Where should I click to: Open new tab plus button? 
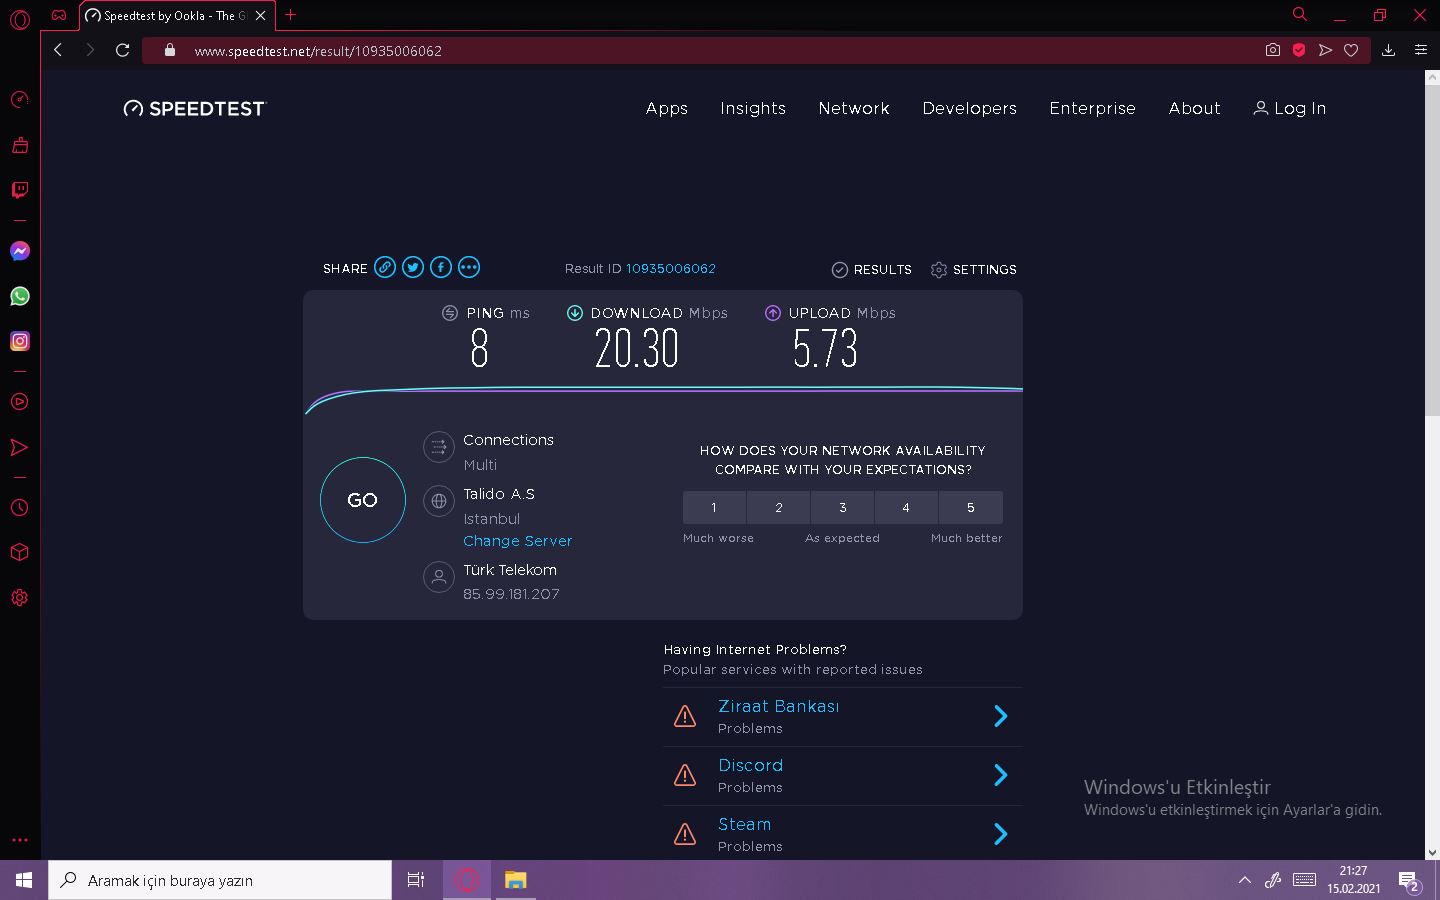(290, 15)
